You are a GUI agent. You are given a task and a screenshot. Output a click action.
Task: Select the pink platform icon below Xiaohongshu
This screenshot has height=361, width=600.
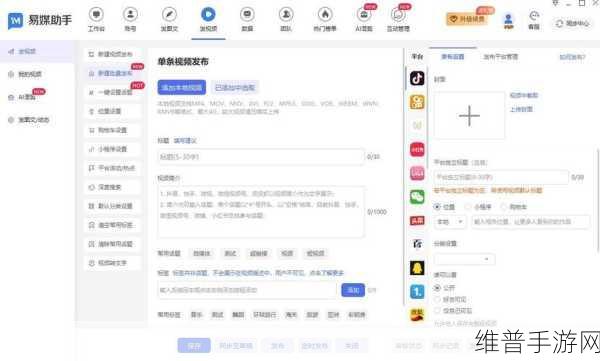pos(417,173)
